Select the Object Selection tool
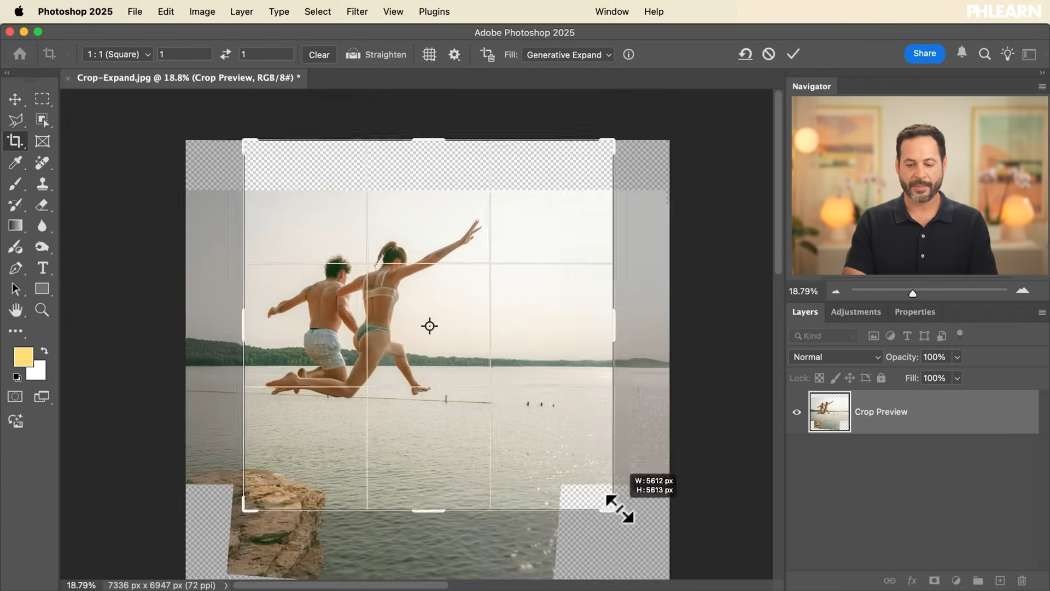This screenshot has width=1050, height=591. click(x=42, y=120)
